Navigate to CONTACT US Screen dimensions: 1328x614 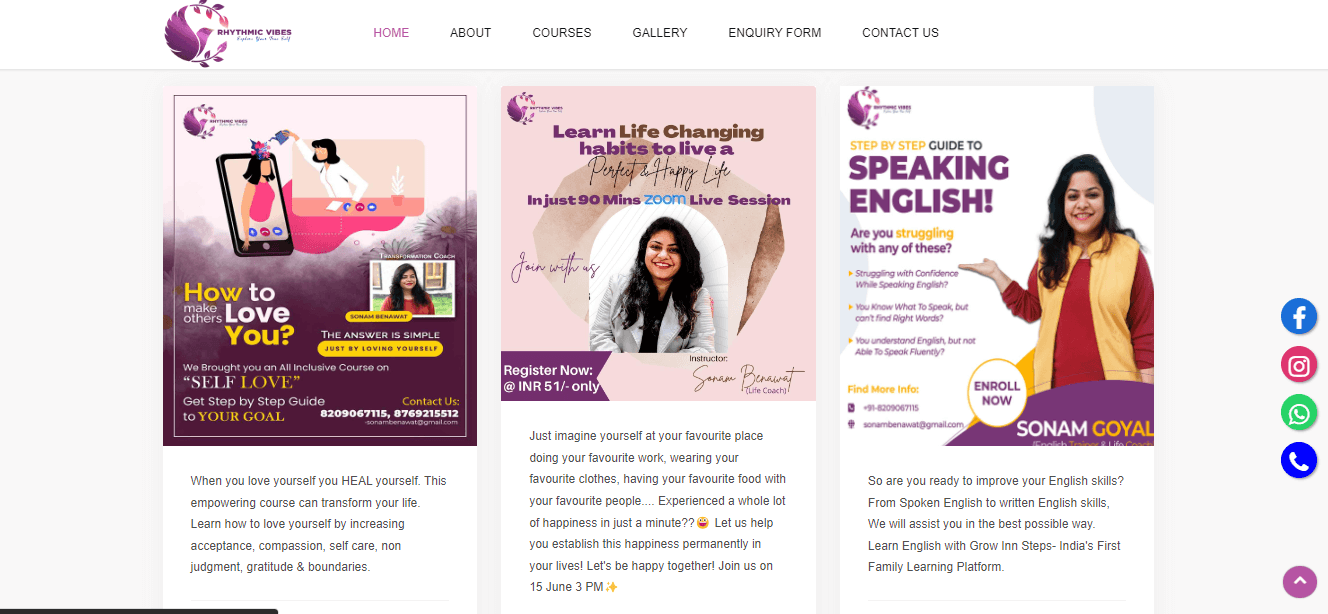click(900, 33)
